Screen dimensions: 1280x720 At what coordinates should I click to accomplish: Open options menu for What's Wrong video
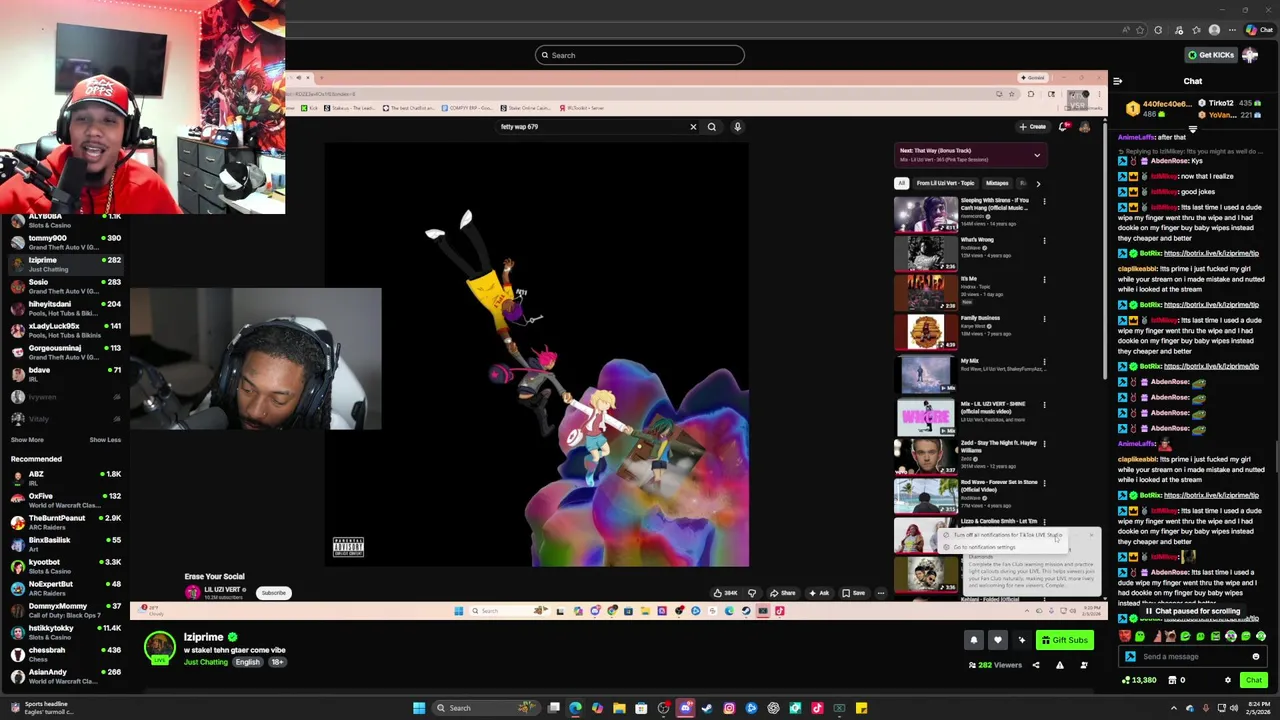click(x=1044, y=241)
